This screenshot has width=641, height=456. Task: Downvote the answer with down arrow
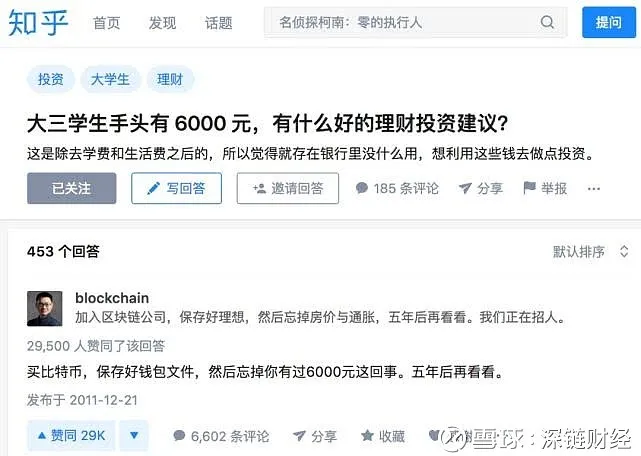coord(134,436)
